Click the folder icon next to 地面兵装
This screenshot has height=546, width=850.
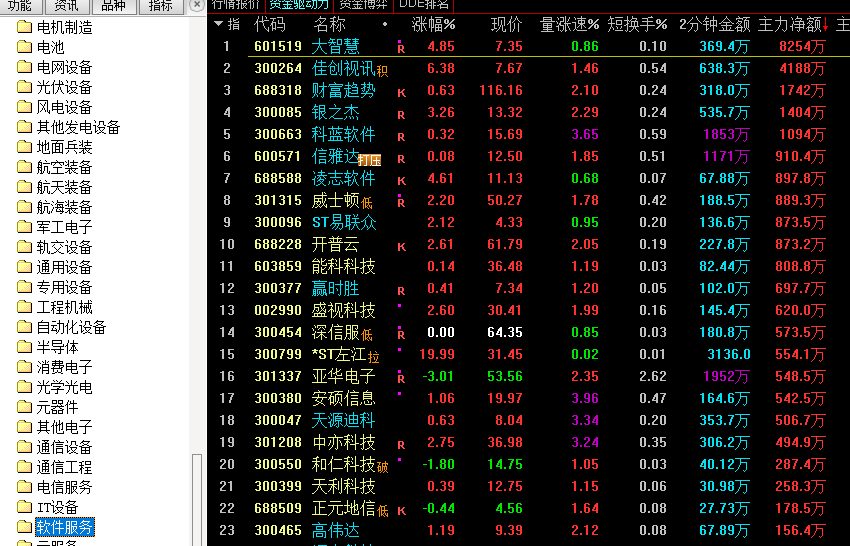pos(24,147)
